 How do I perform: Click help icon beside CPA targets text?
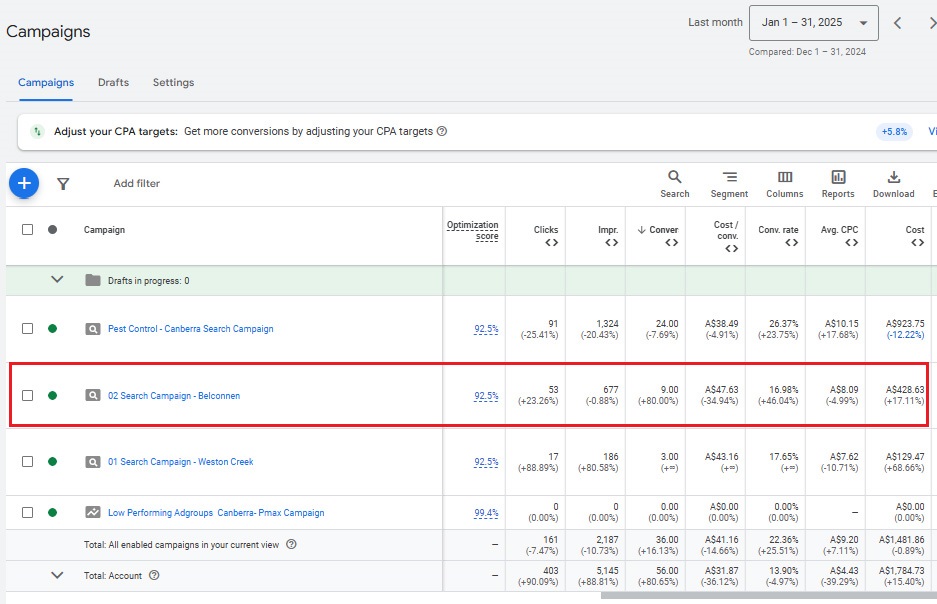pyautogui.click(x=442, y=131)
